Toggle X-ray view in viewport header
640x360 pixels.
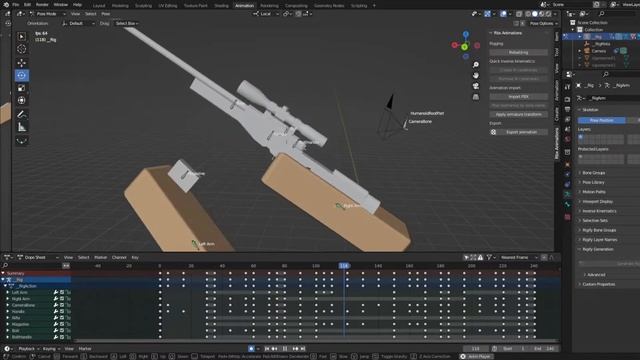pos(519,14)
